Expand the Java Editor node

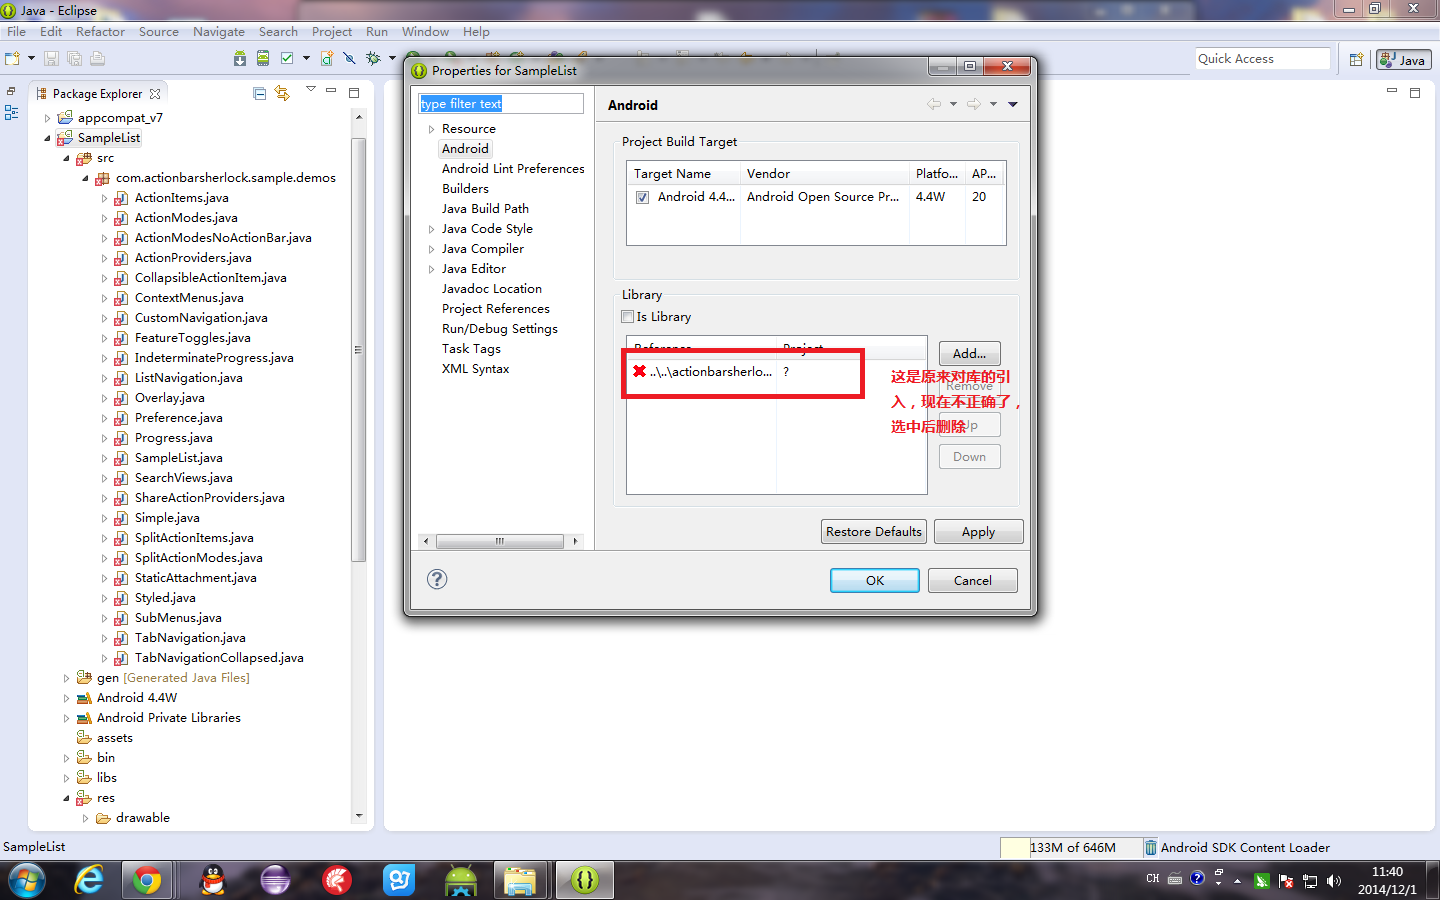coord(431,269)
